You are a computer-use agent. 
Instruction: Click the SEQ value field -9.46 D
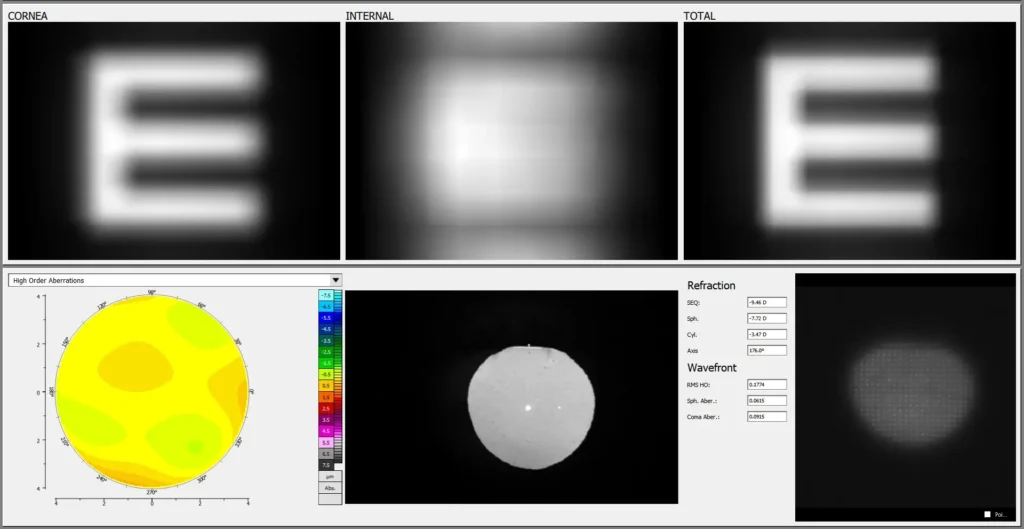(767, 302)
